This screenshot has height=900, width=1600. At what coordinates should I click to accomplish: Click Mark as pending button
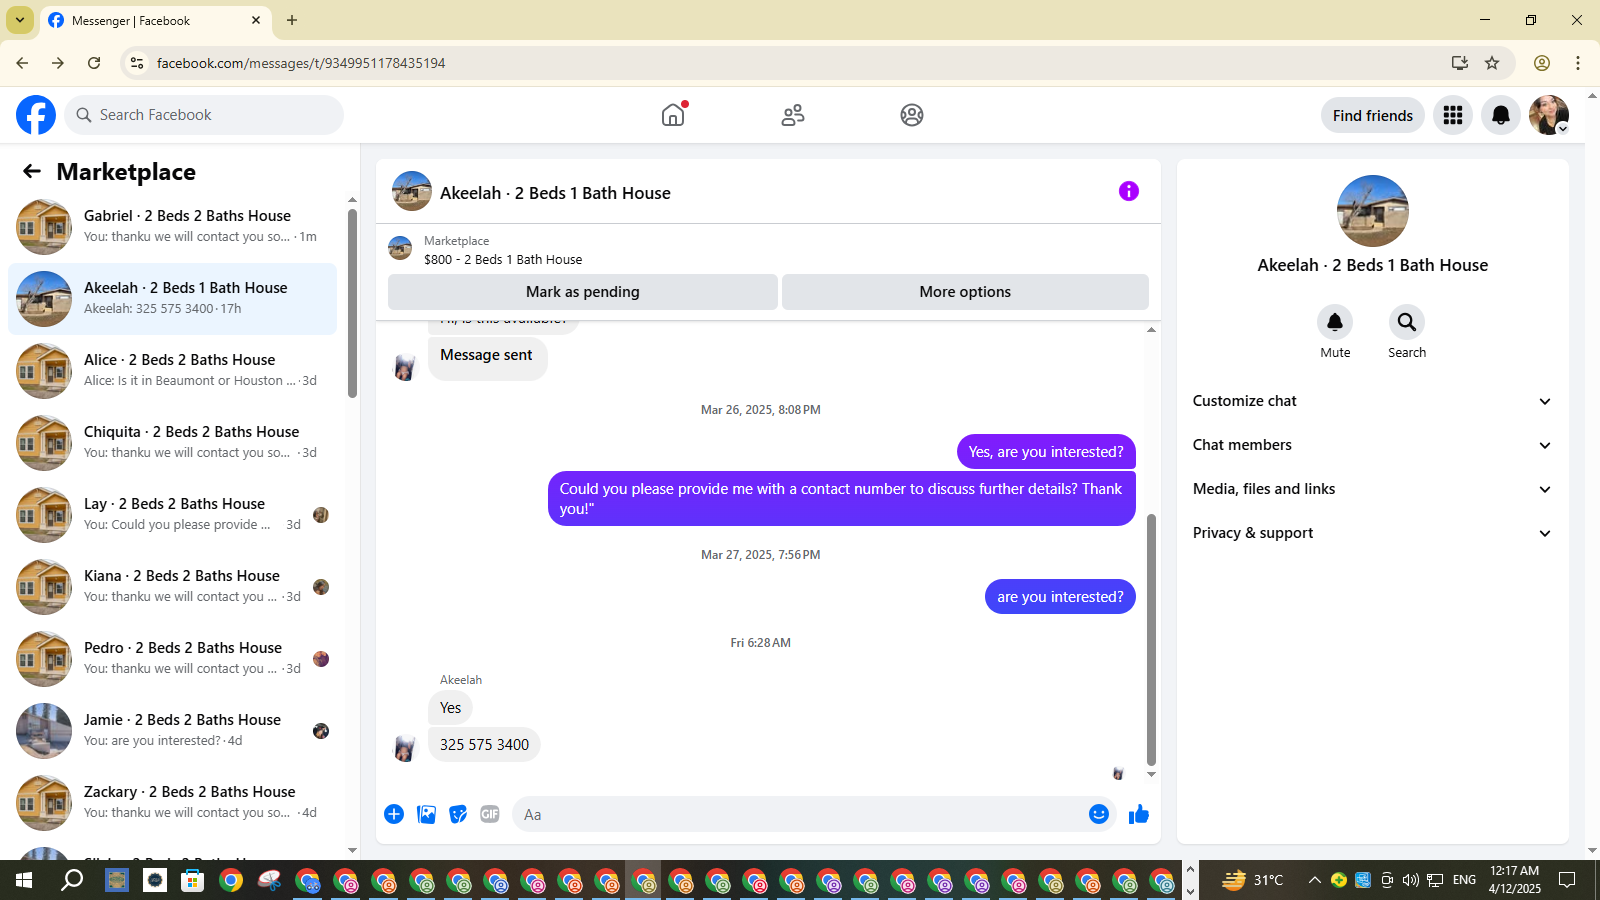[583, 292]
